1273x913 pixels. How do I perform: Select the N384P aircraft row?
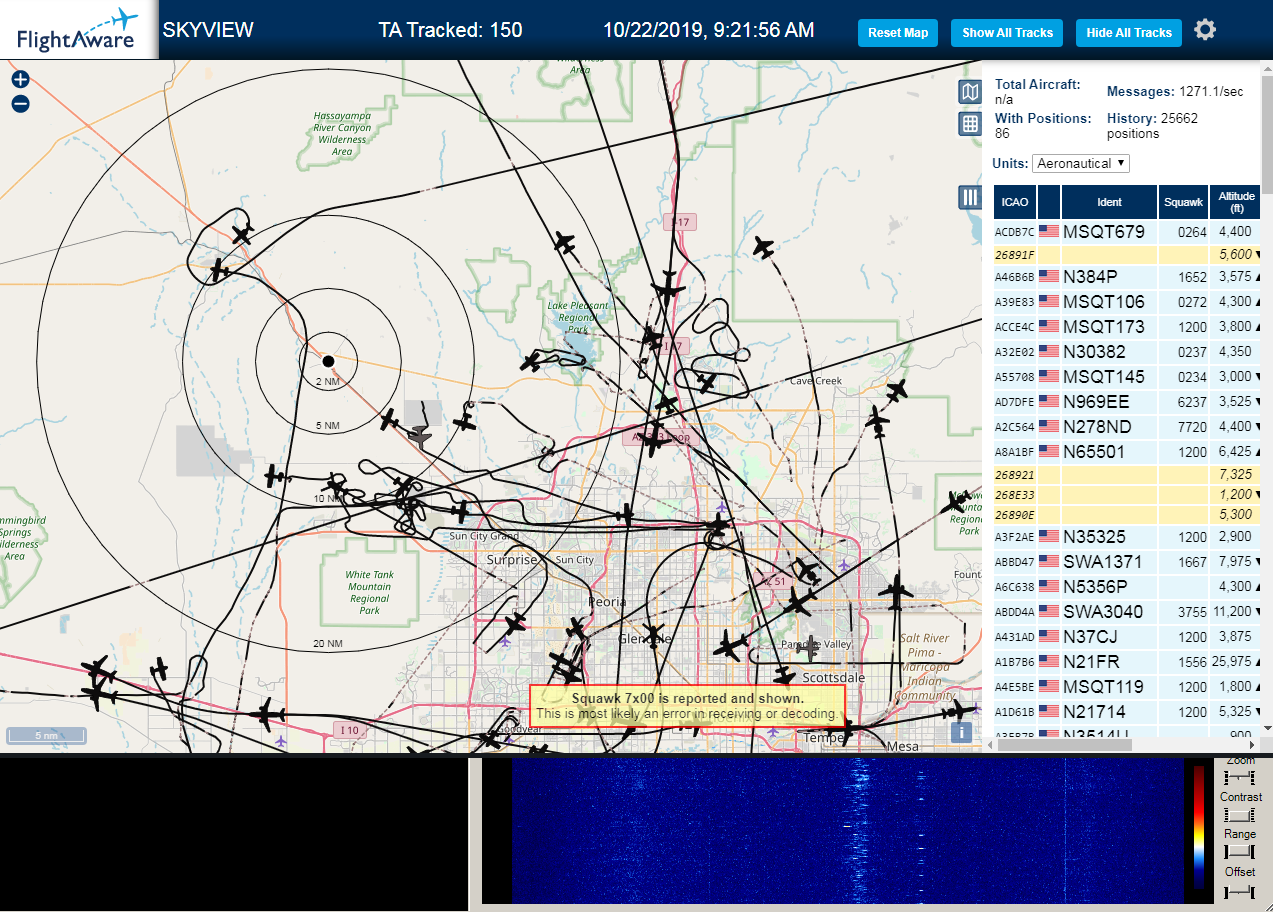coord(1127,277)
